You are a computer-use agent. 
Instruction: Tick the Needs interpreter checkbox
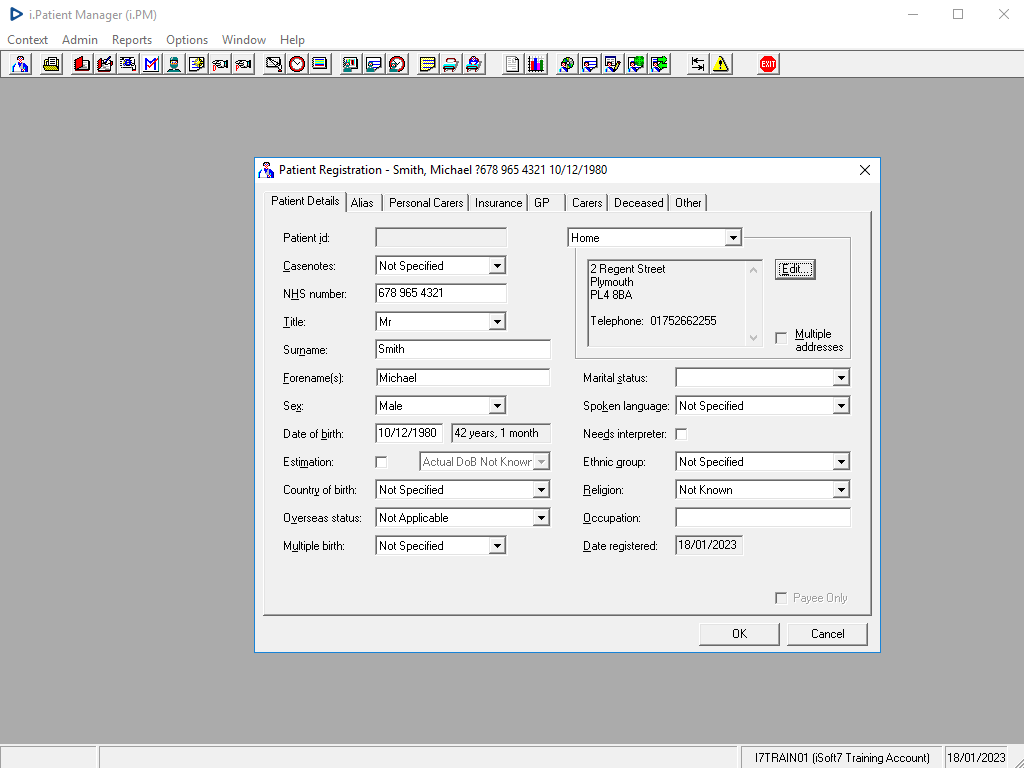click(681, 434)
